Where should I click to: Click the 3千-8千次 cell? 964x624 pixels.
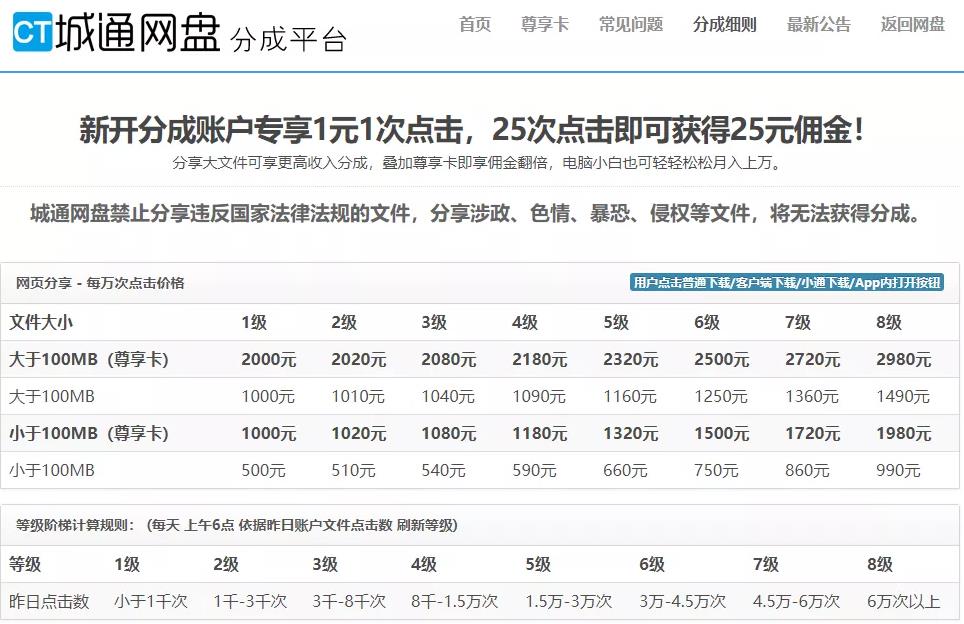click(349, 601)
